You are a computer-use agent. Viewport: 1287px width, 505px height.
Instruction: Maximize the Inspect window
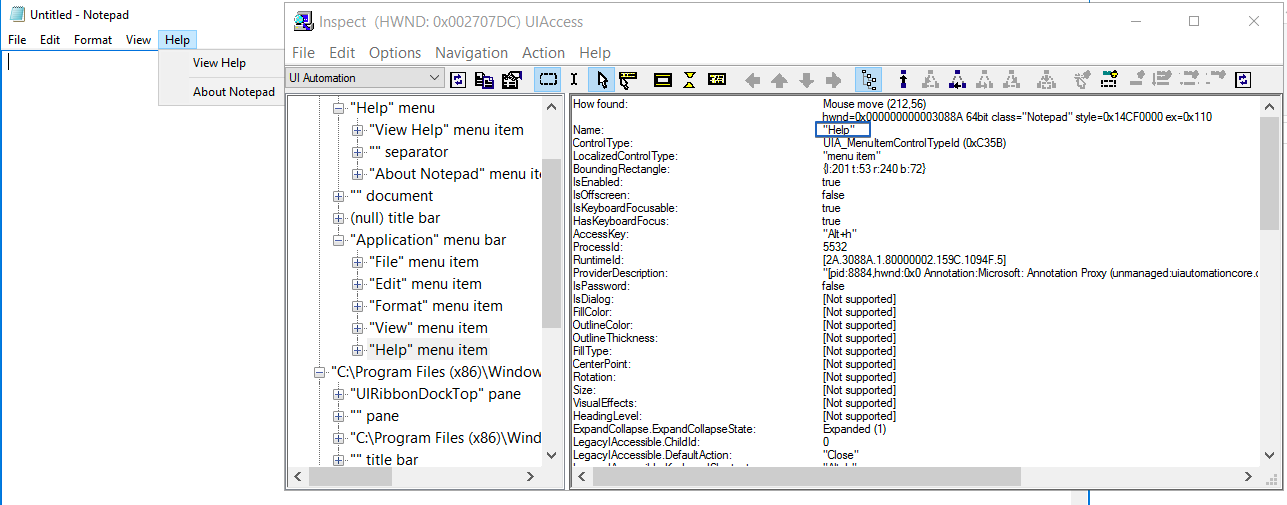[x=1194, y=21]
